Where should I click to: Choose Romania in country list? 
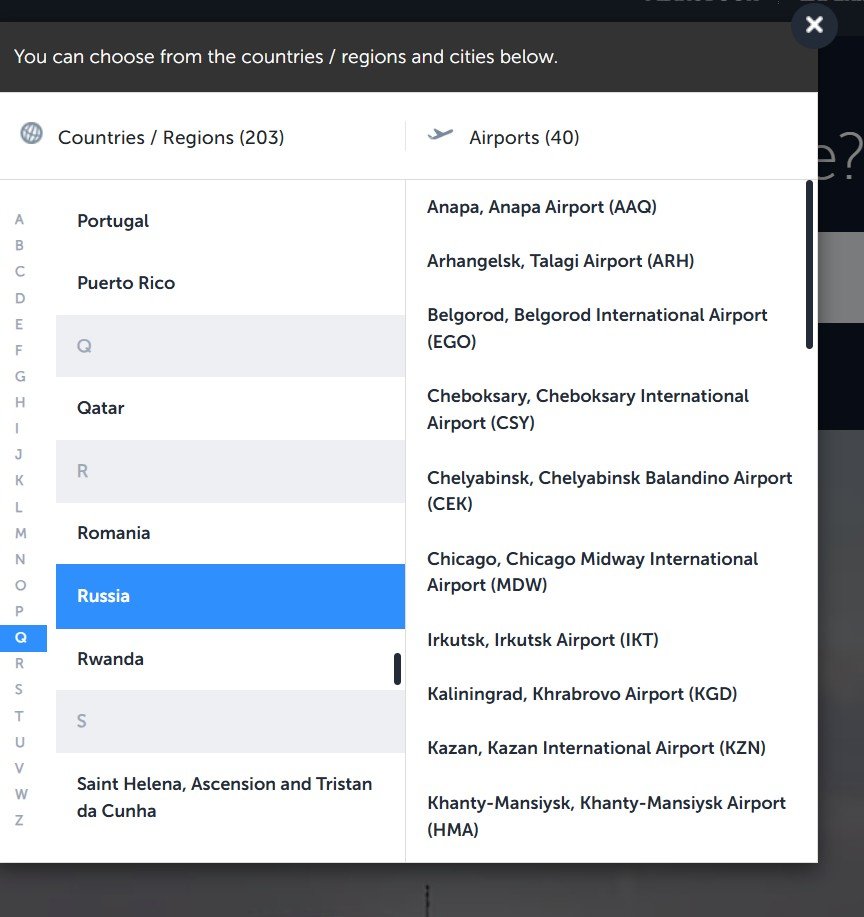[x=230, y=533]
